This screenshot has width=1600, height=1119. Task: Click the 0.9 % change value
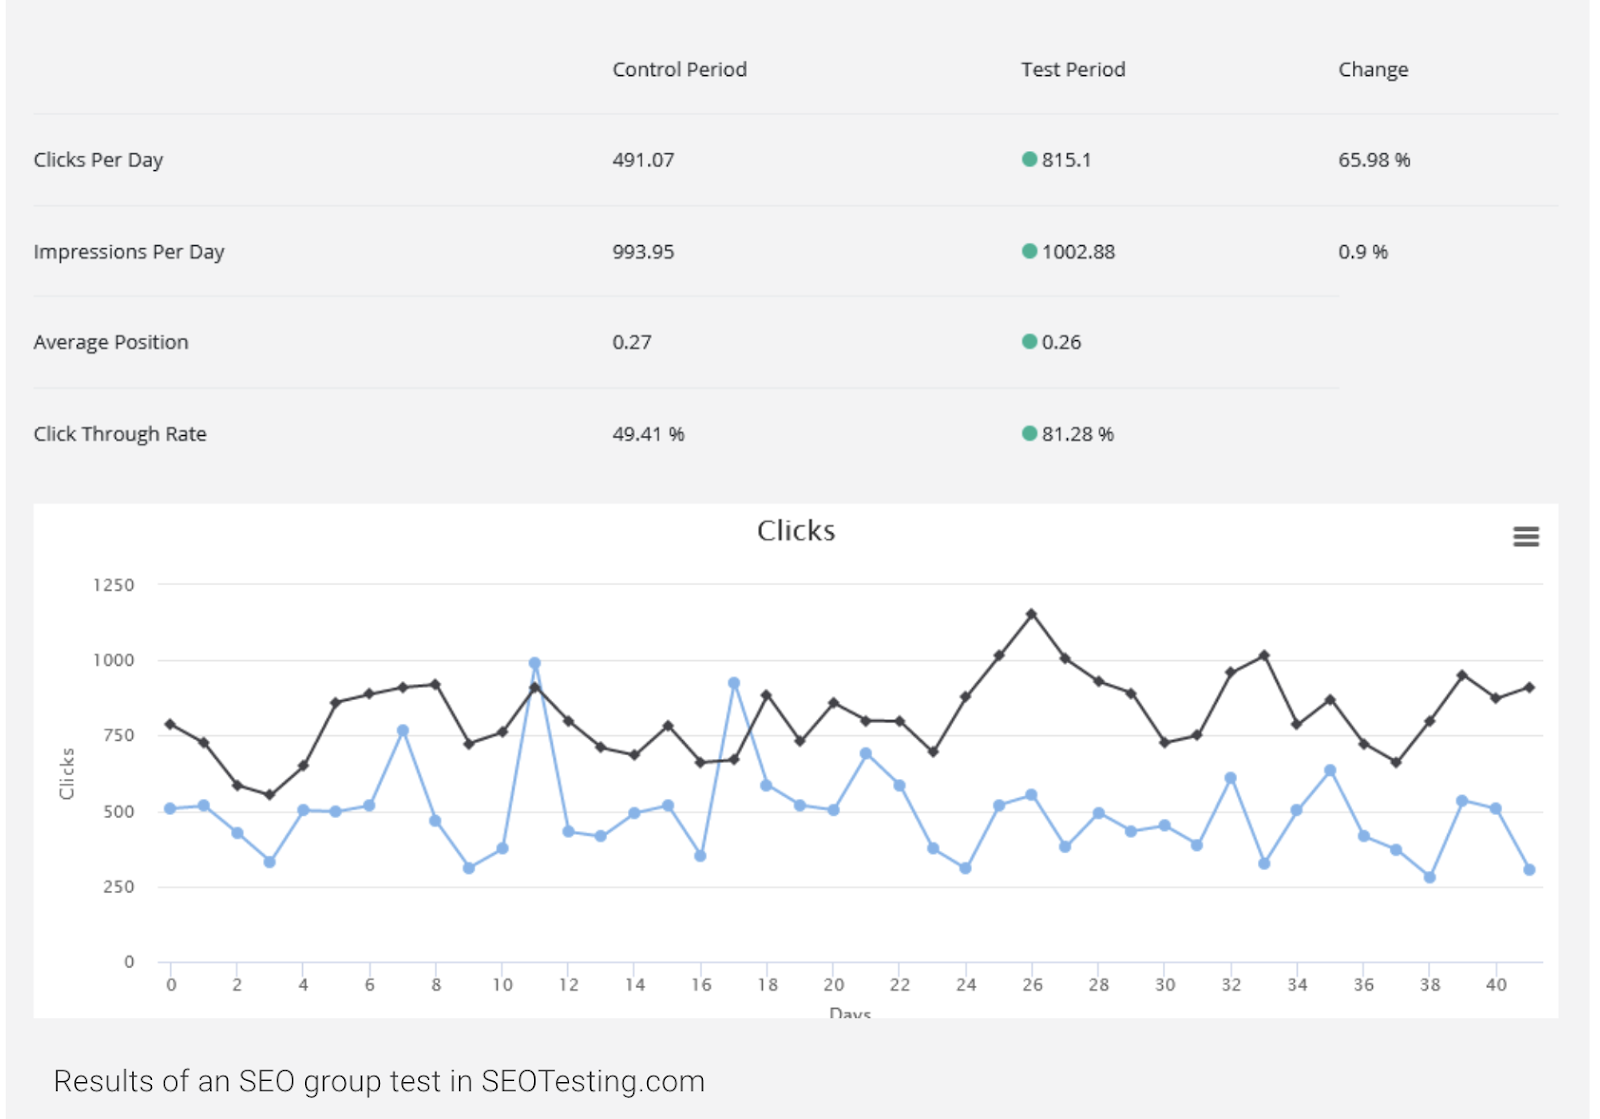pyautogui.click(x=1363, y=252)
